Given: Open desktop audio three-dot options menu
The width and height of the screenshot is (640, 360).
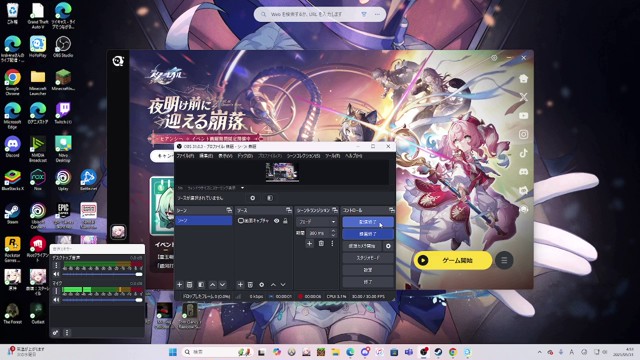Looking at the screenshot, I should (56, 265).
